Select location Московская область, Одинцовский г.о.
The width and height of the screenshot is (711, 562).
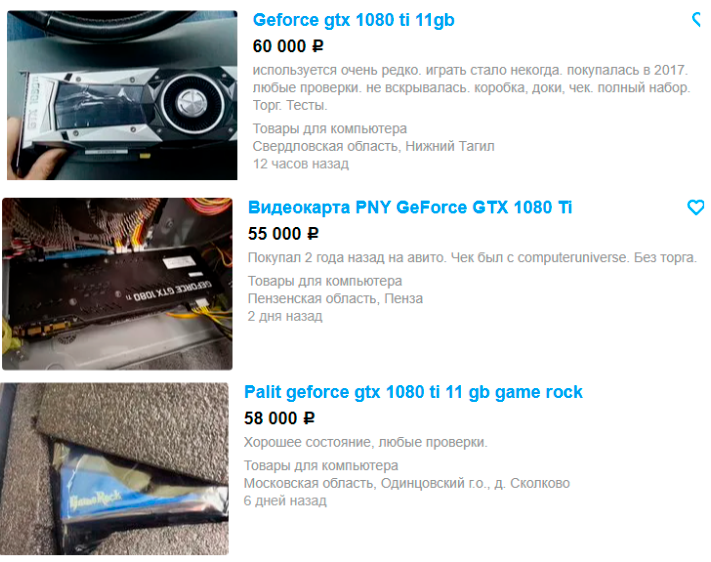[x=407, y=484]
